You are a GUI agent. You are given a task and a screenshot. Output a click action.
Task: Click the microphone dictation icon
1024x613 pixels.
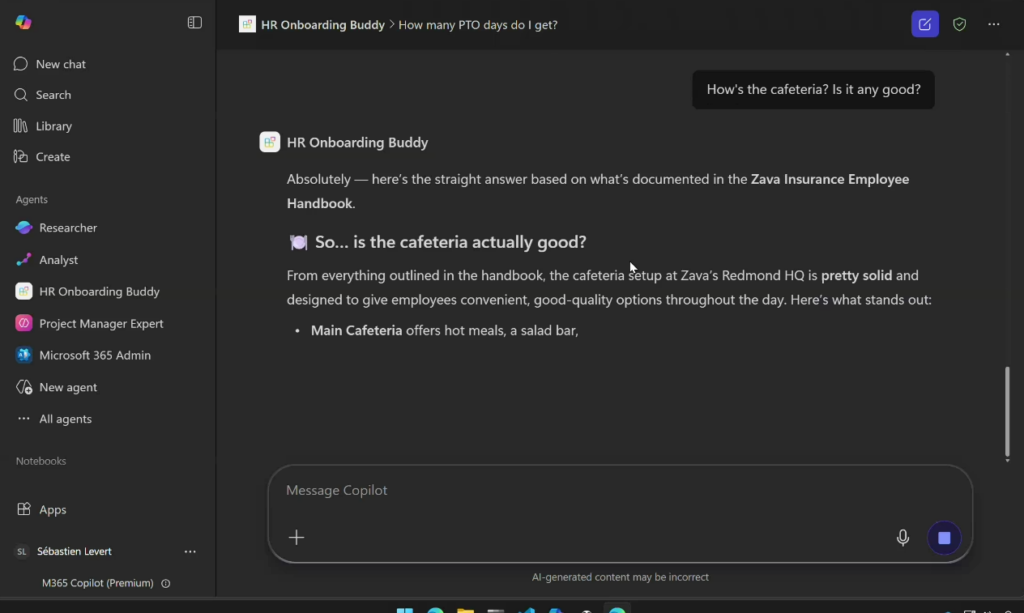[x=903, y=538]
